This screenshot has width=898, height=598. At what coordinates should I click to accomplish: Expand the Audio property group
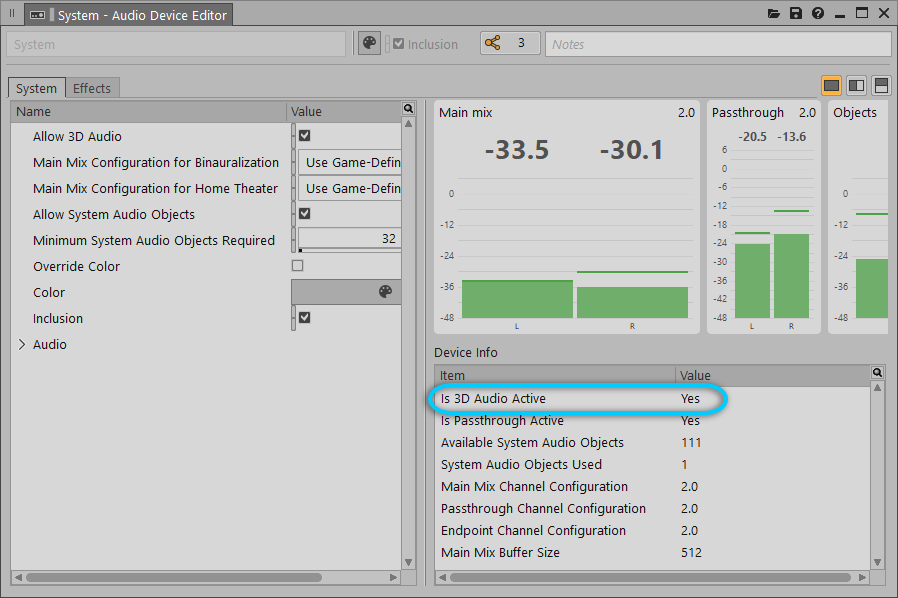[x=22, y=344]
